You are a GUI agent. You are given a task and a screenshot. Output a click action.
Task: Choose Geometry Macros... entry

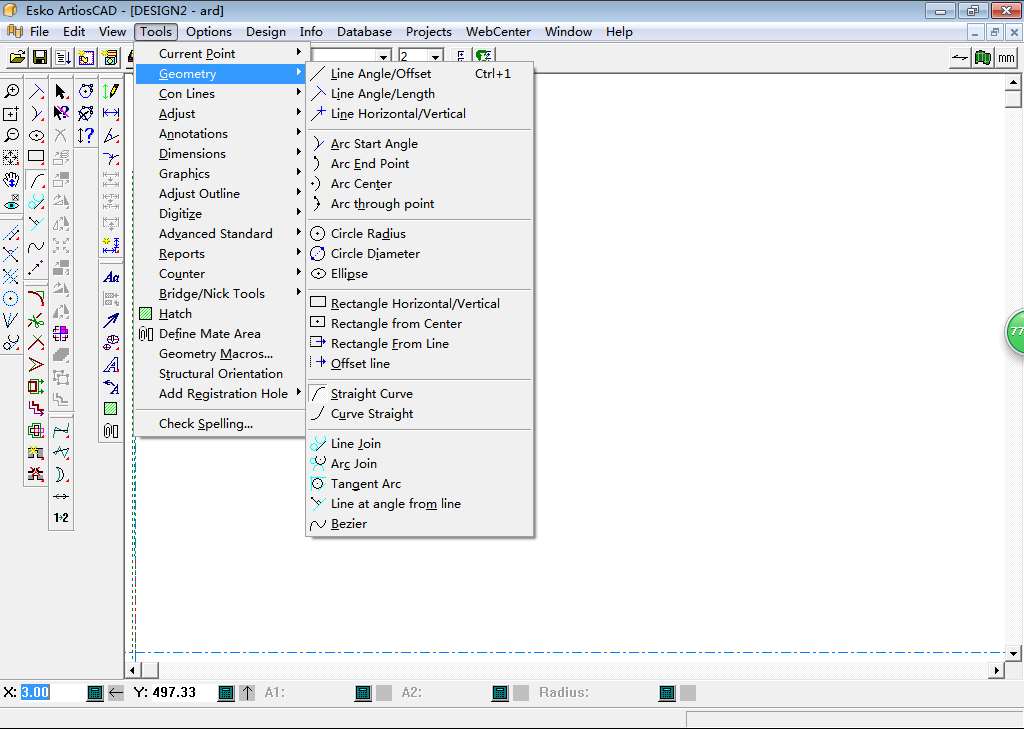pyautogui.click(x=216, y=354)
